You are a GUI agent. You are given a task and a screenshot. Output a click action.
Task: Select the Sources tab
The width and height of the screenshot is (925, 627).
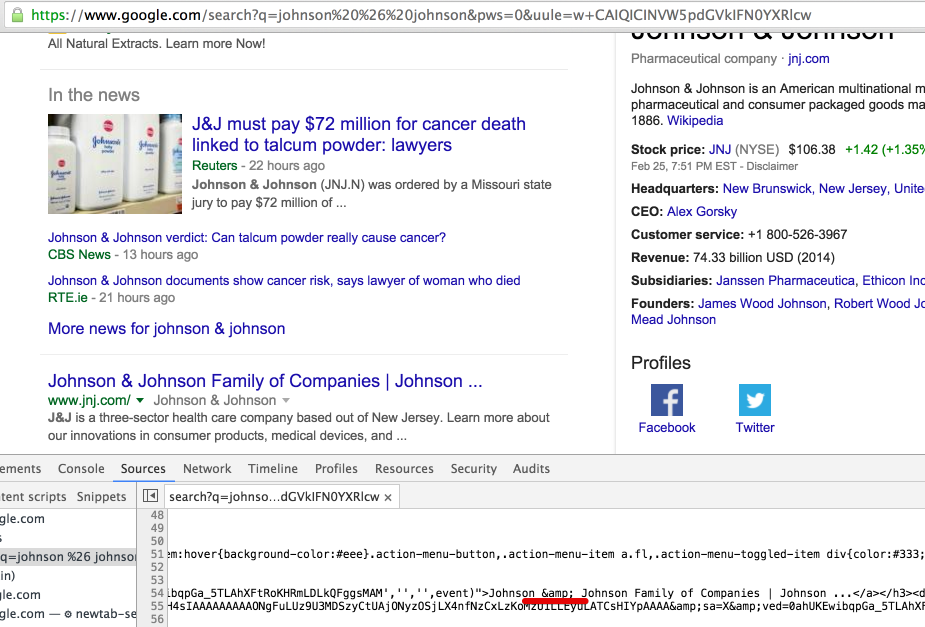coord(143,468)
